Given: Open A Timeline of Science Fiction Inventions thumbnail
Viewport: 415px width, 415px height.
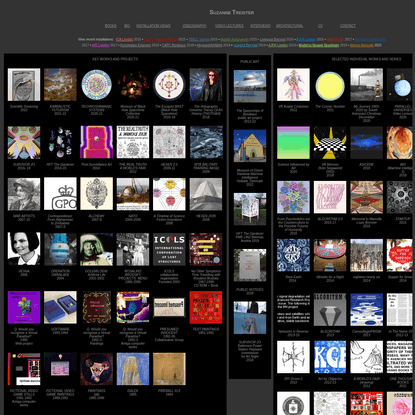Looking at the screenshot, I should pyautogui.click(x=169, y=194).
